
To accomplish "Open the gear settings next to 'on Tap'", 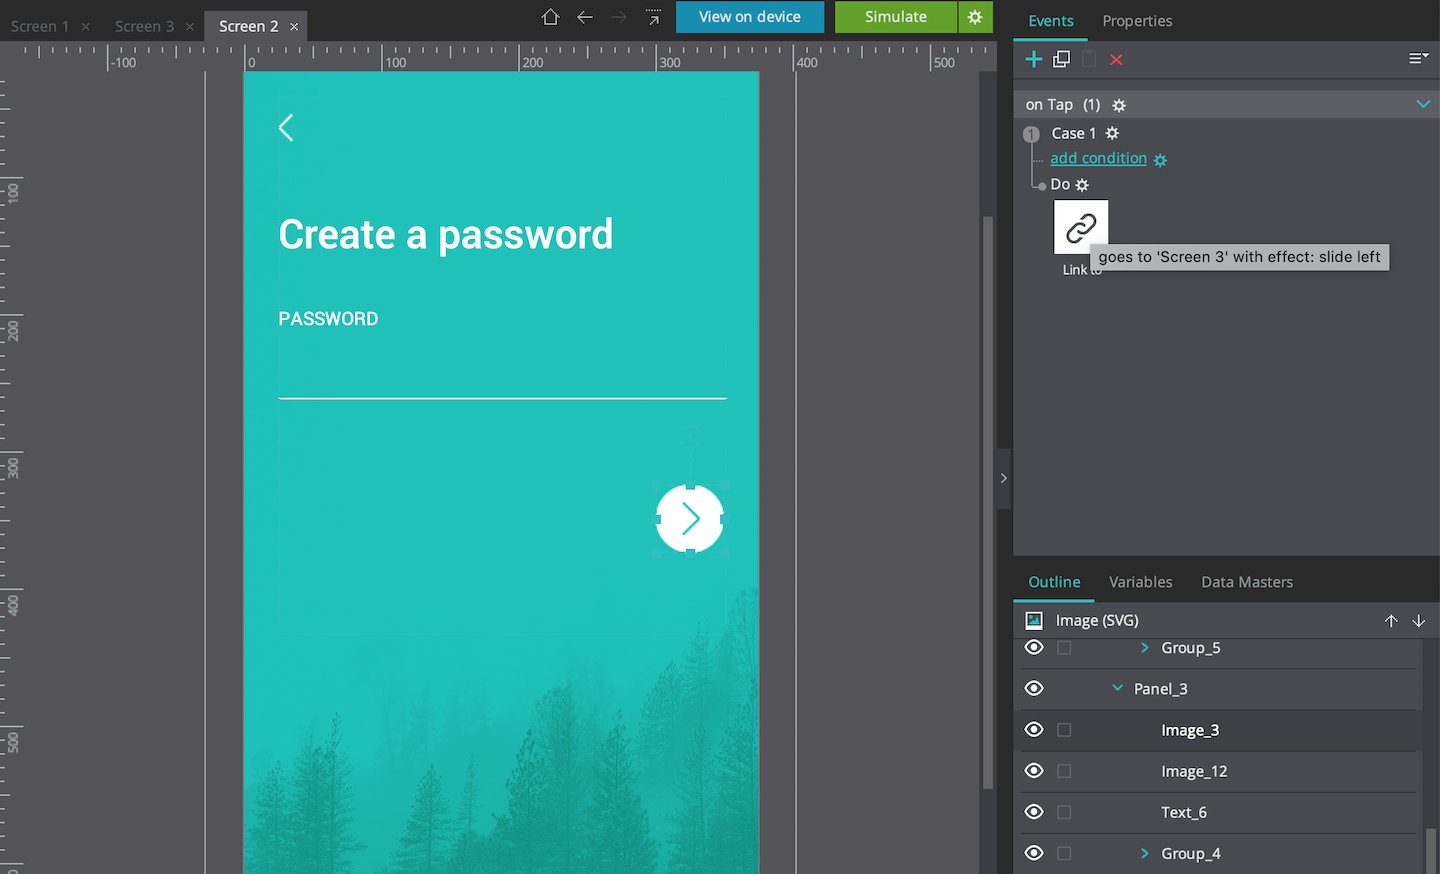I will (1119, 104).
